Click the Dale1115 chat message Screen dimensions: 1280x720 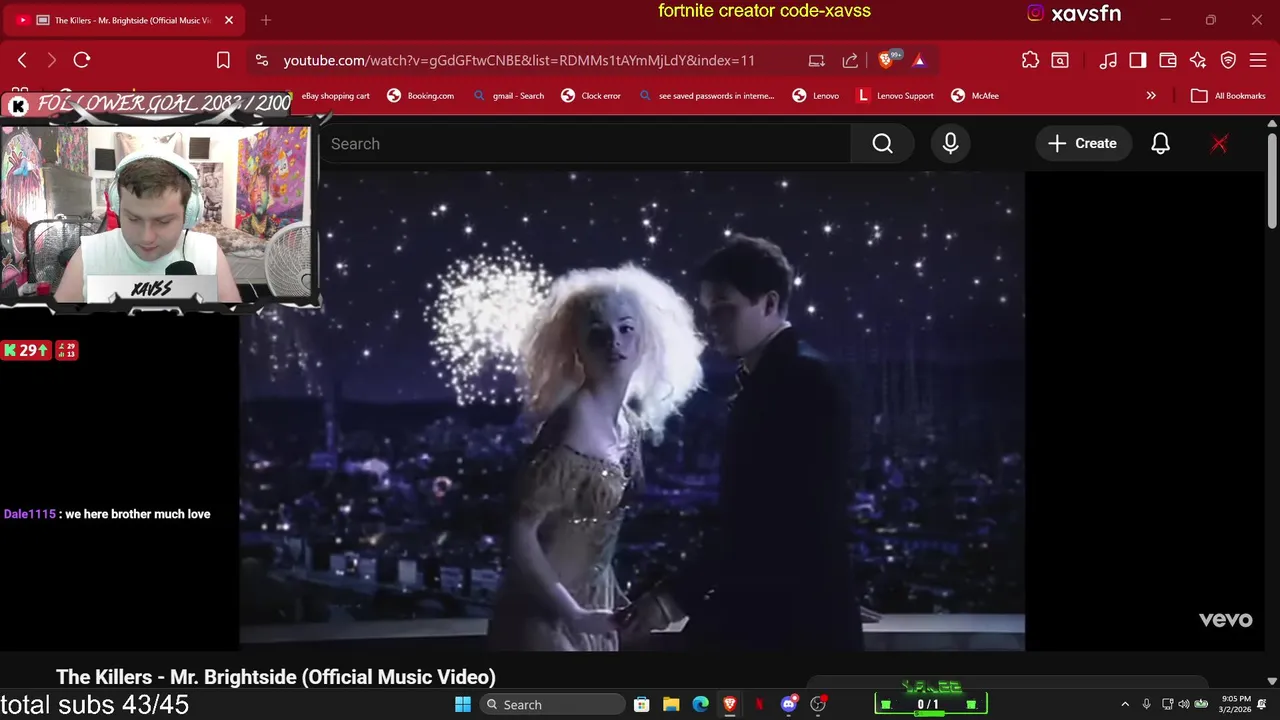(x=107, y=514)
